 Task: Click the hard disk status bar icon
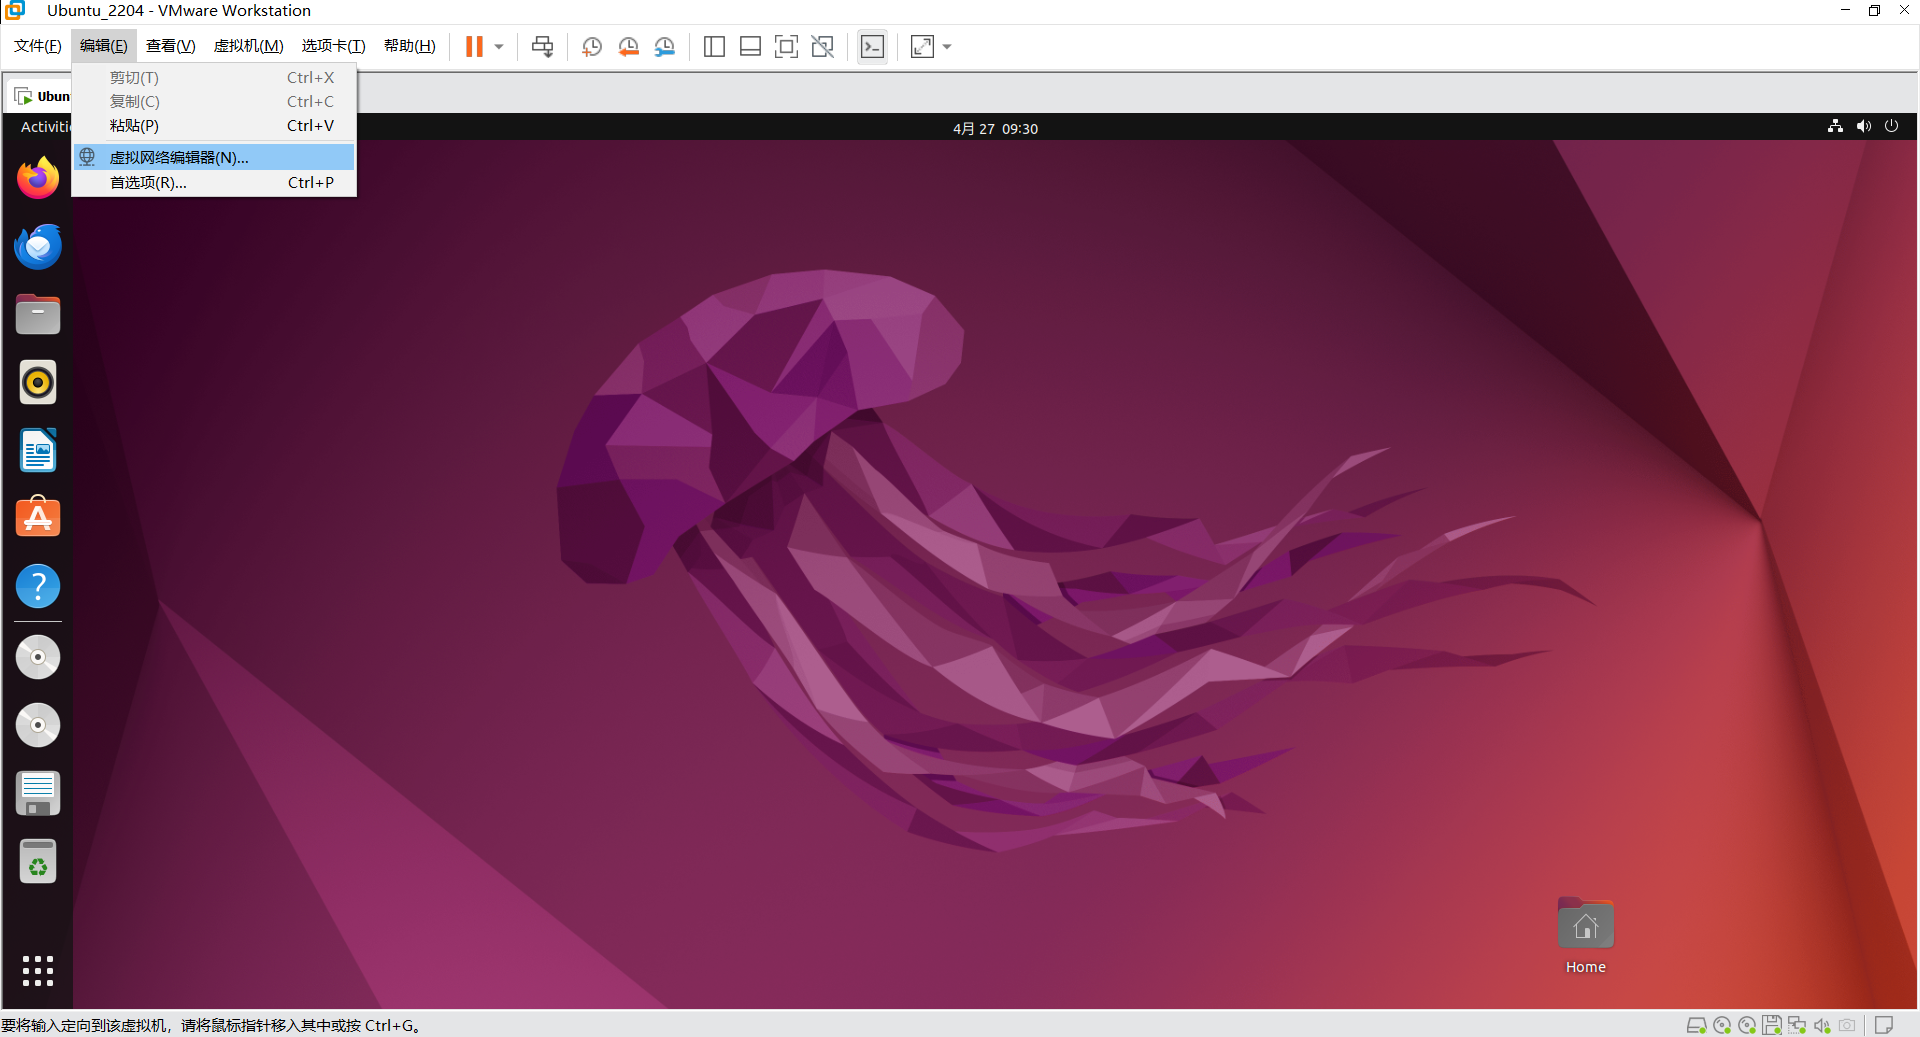(1696, 1025)
